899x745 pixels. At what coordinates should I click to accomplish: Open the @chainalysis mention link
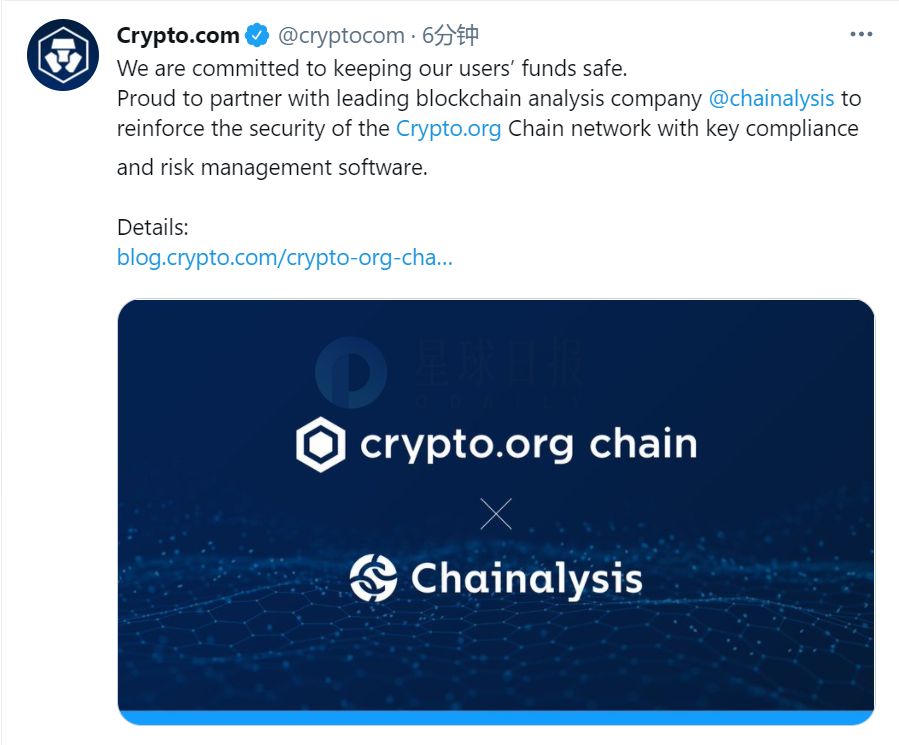coord(771,99)
